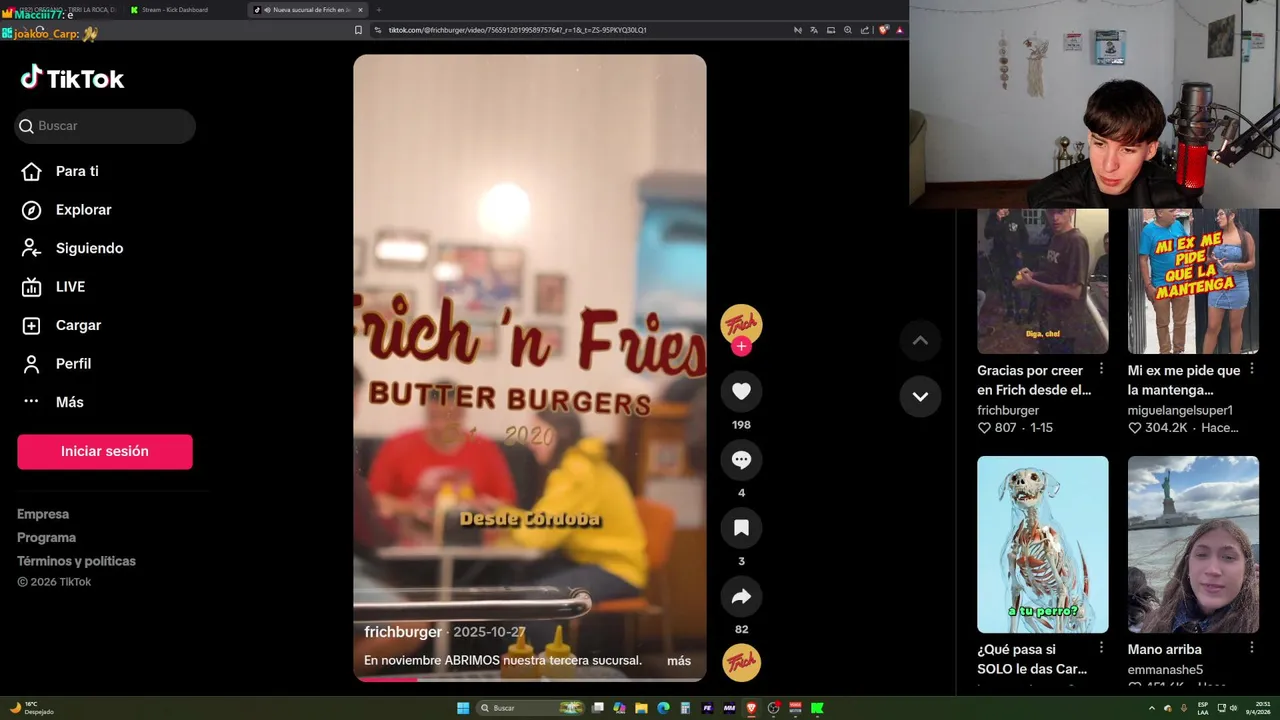Open options for 'Mi ex me pide' card
This screenshot has width=1280, height=720.
(1251, 369)
